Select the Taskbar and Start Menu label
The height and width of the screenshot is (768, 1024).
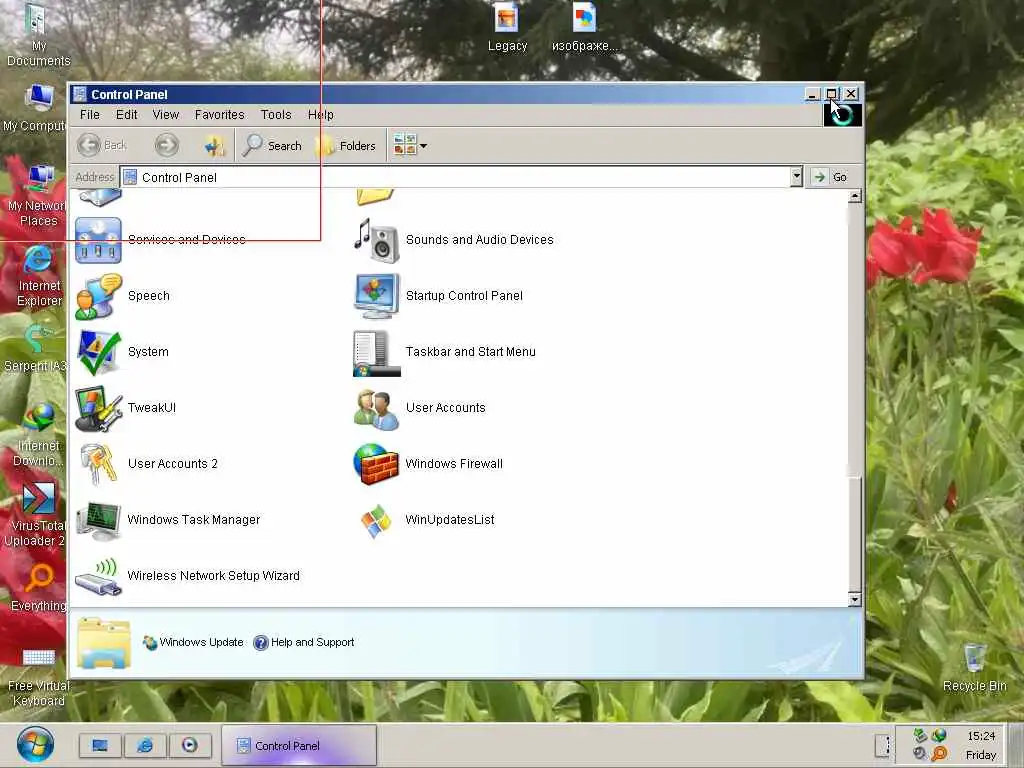pos(470,352)
